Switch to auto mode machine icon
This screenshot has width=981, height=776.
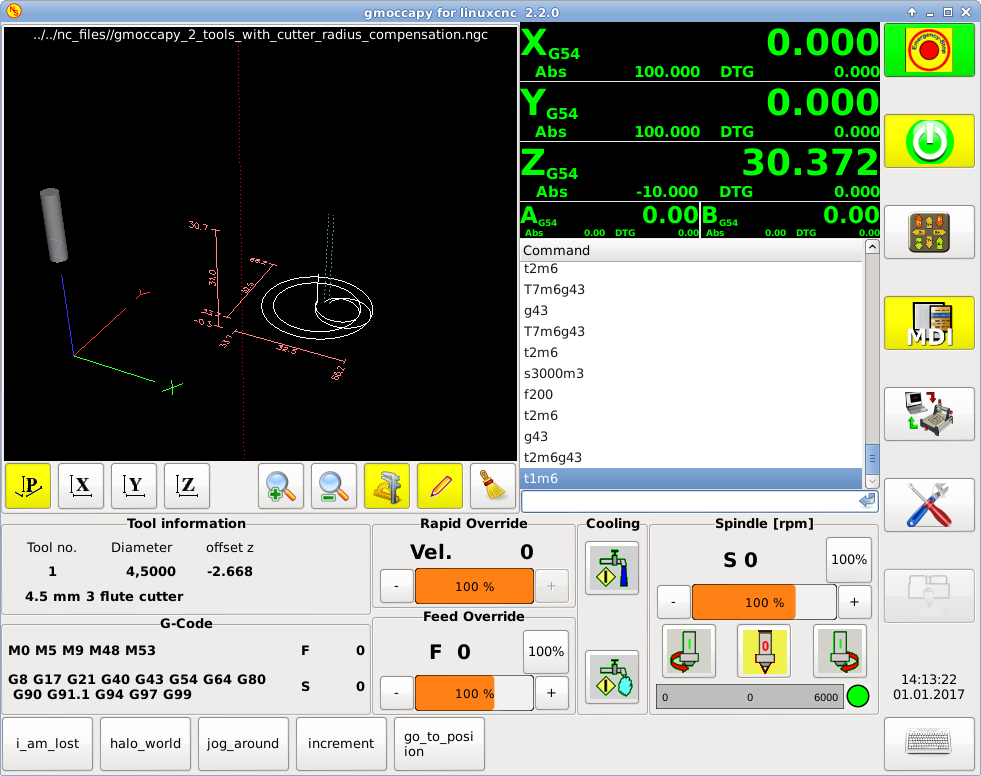click(x=929, y=414)
